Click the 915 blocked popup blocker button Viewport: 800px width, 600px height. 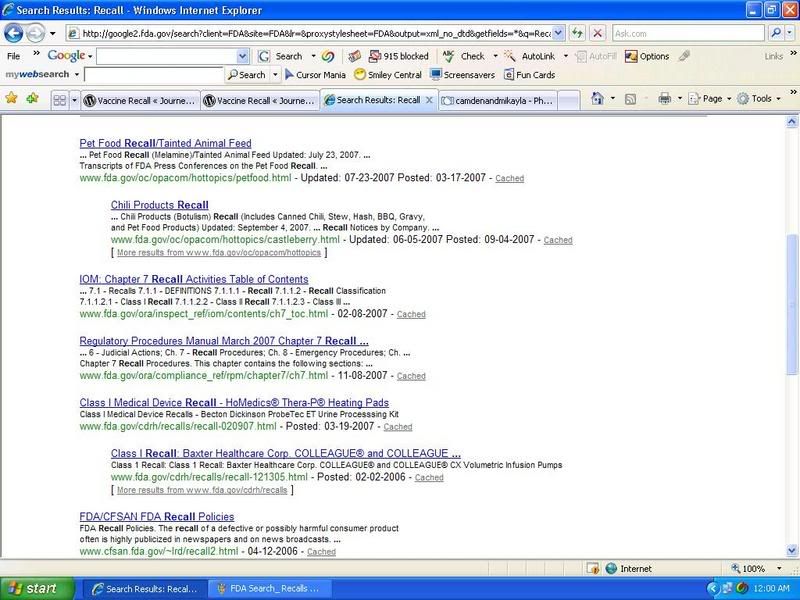(x=398, y=56)
